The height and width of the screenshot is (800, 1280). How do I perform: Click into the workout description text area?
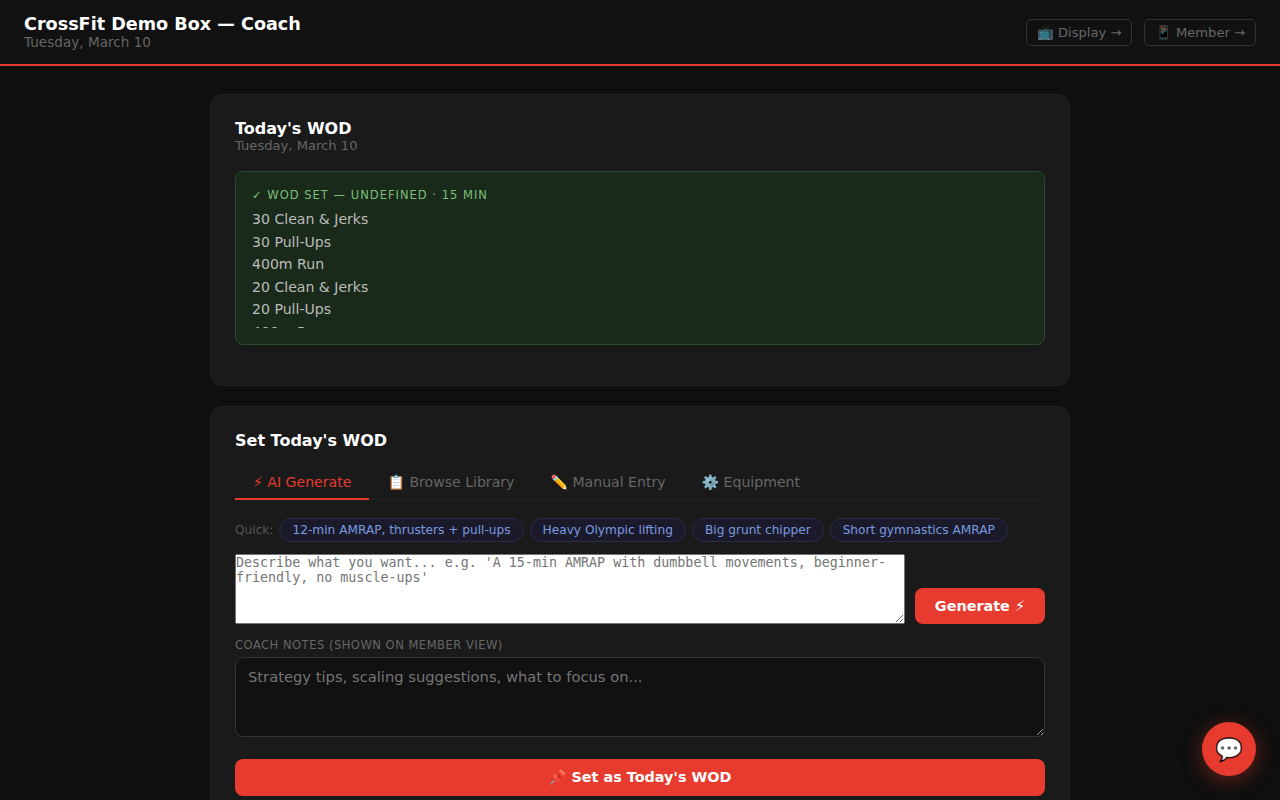click(x=569, y=588)
